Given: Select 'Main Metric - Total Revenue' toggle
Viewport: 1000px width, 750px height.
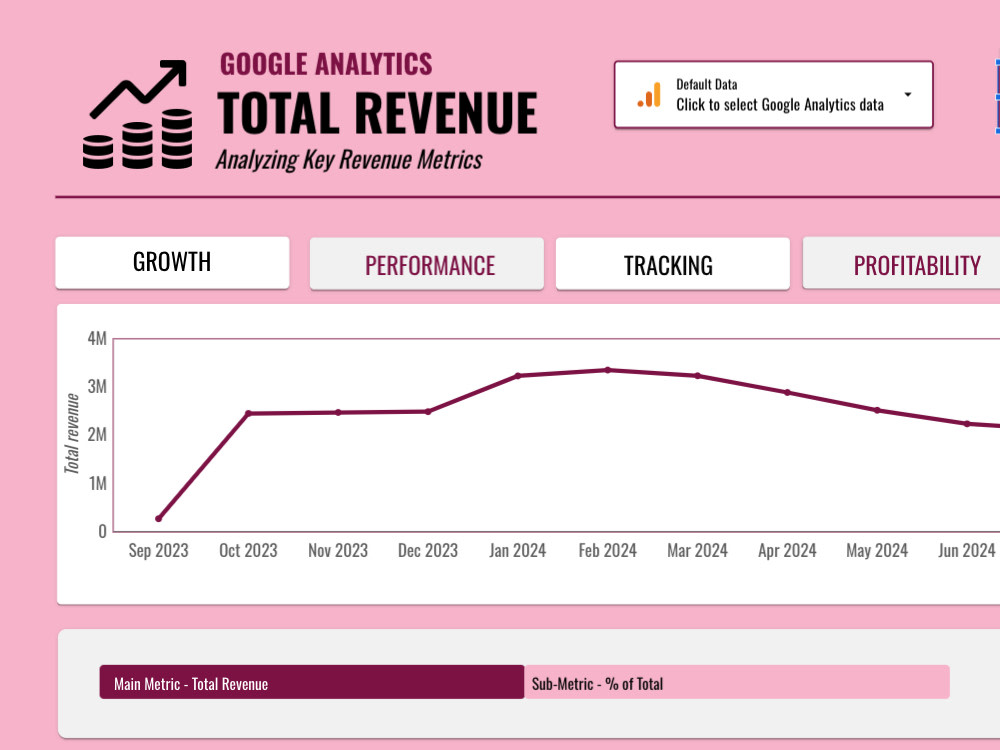Looking at the screenshot, I should point(310,683).
